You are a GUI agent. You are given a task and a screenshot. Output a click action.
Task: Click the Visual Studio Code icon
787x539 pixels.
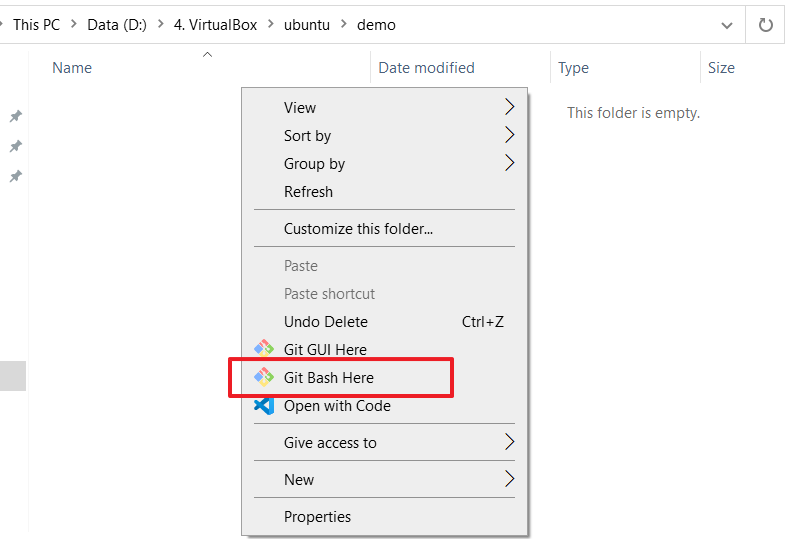pyautogui.click(x=264, y=406)
